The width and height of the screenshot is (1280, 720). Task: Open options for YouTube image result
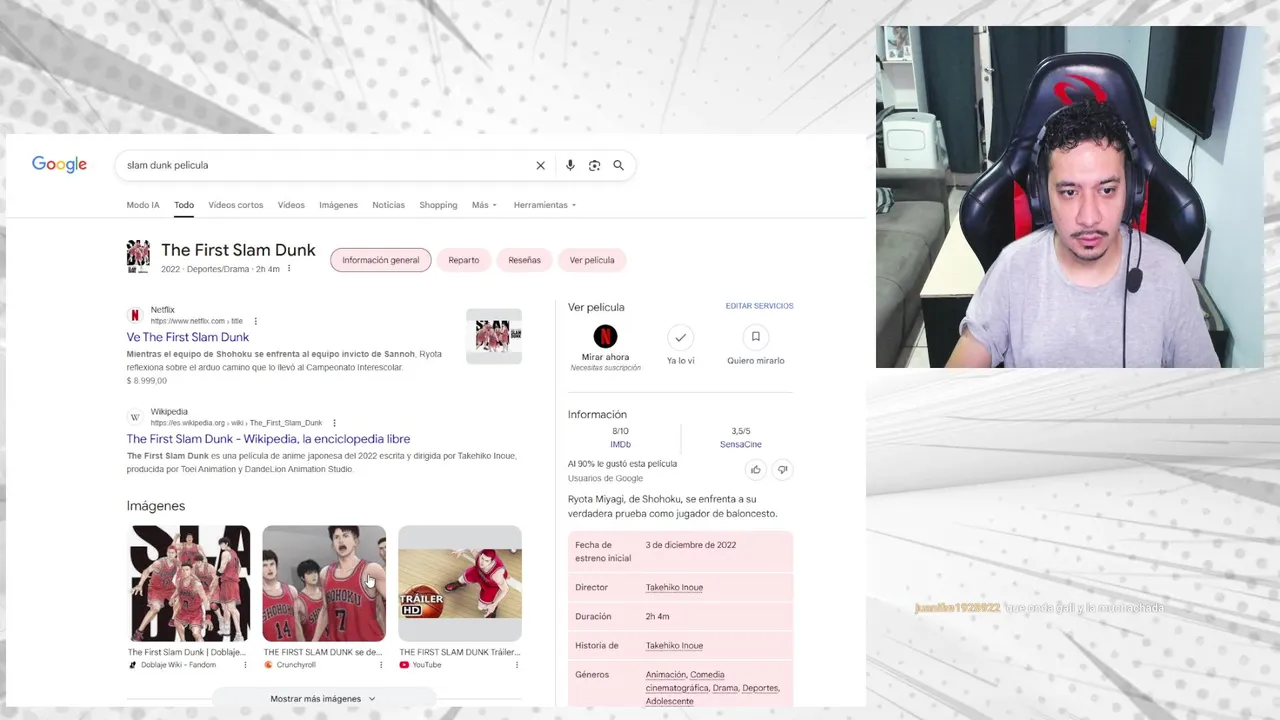click(x=517, y=665)
